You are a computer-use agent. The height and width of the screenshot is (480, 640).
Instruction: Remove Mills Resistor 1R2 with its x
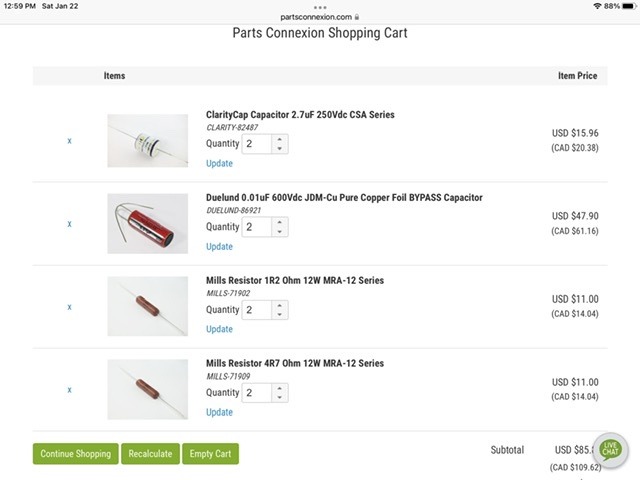[x=69, y=307]
